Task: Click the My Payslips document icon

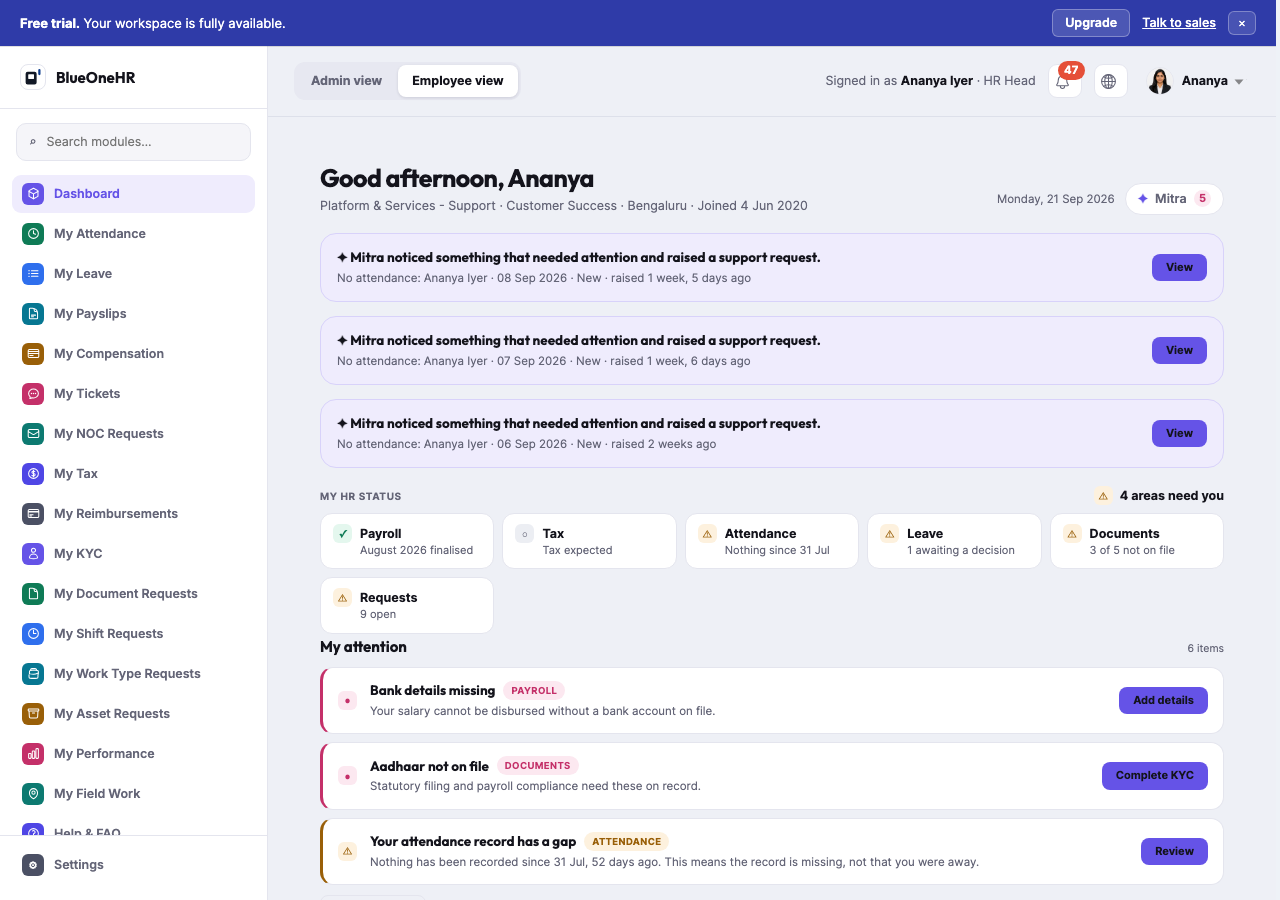Action: [x=33, y=314]
